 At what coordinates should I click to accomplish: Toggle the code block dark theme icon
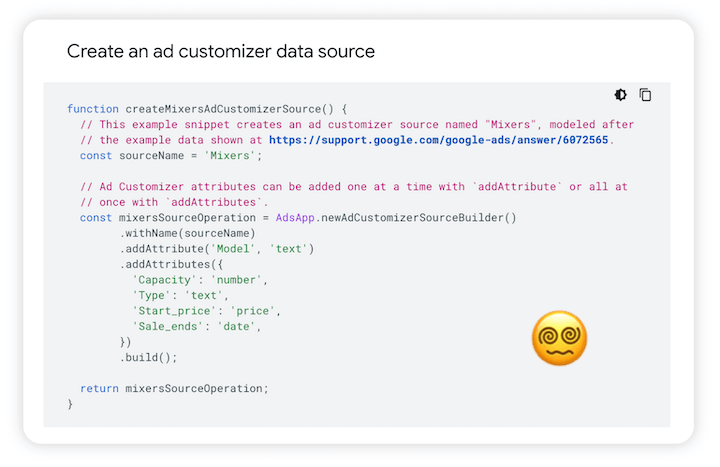point(621,95)
